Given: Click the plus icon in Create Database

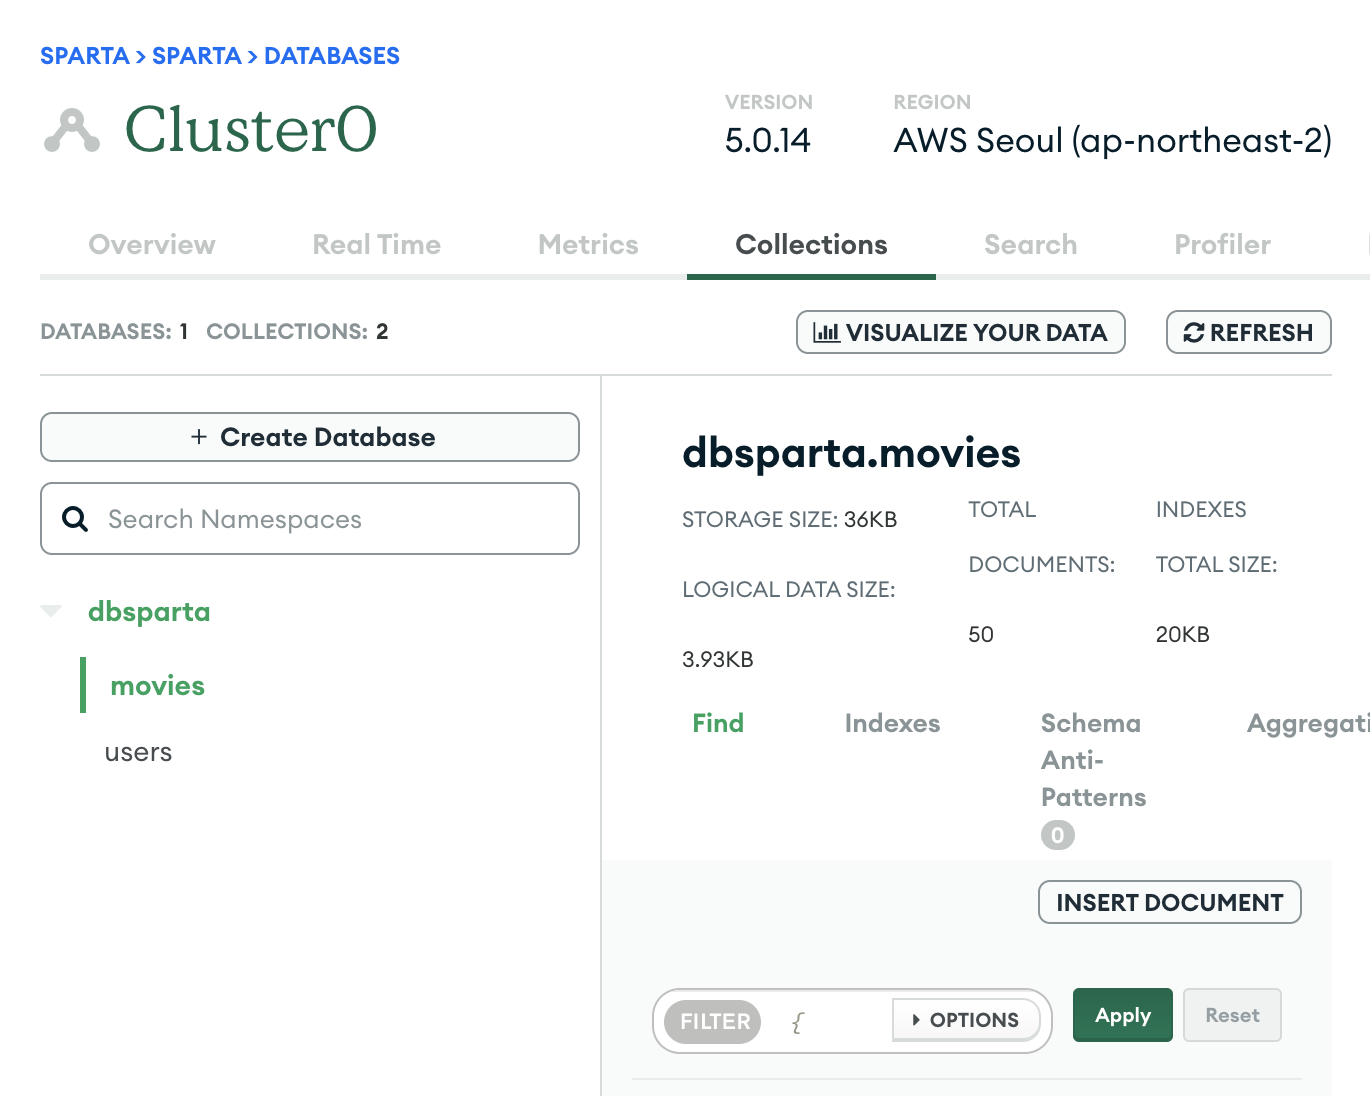Looking at the screenshot, I should coord(199,437).
